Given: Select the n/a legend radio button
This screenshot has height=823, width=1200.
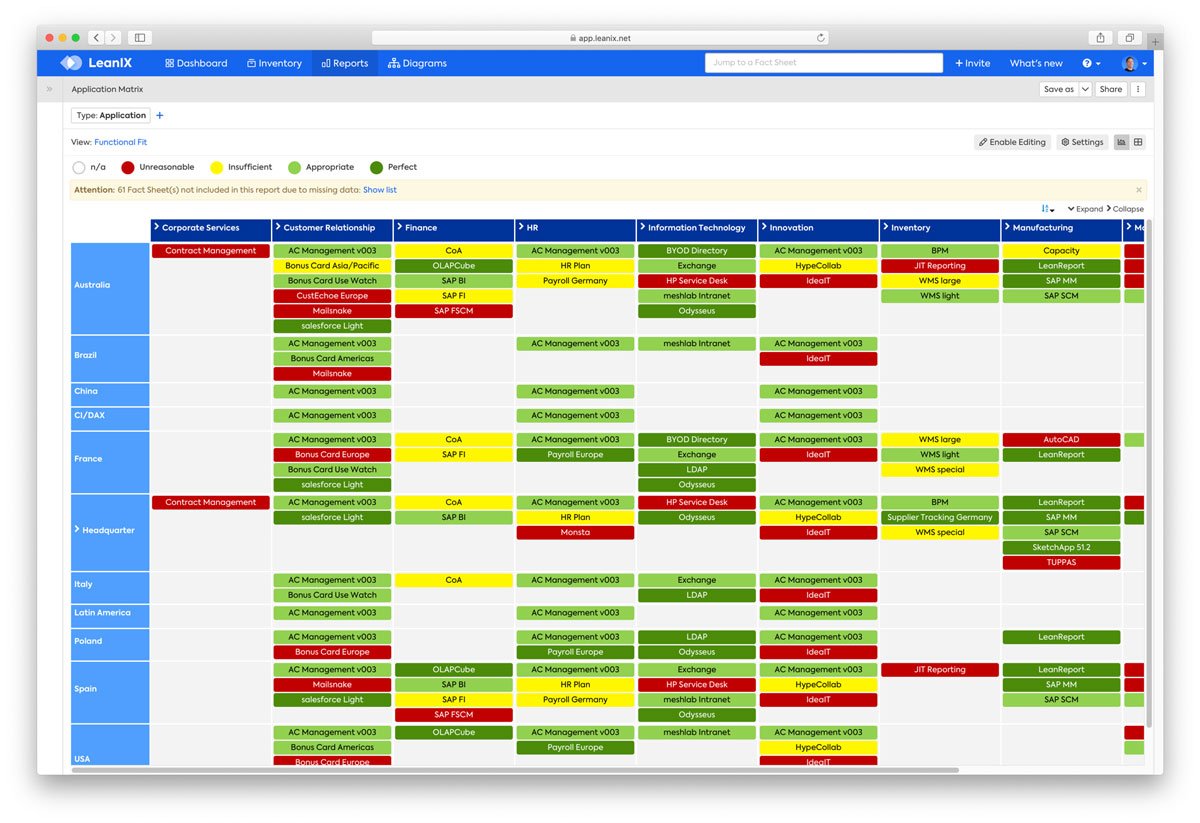Looking at the screenshot, I should [79, 167].
